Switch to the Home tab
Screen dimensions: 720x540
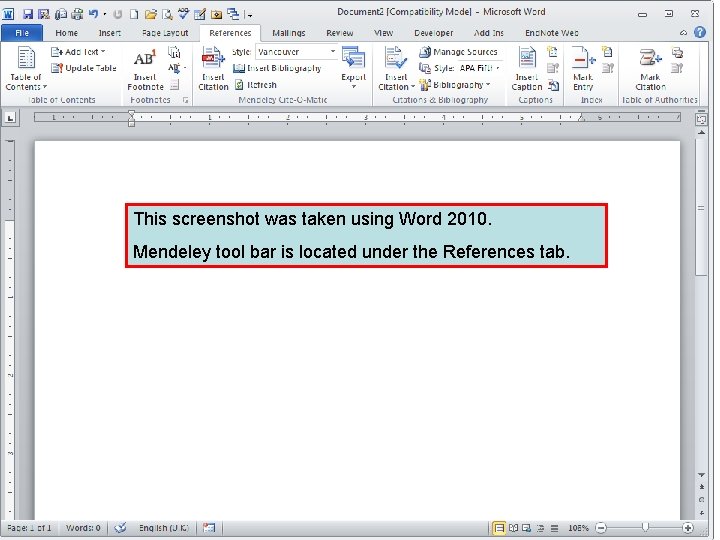coord(67,33)
